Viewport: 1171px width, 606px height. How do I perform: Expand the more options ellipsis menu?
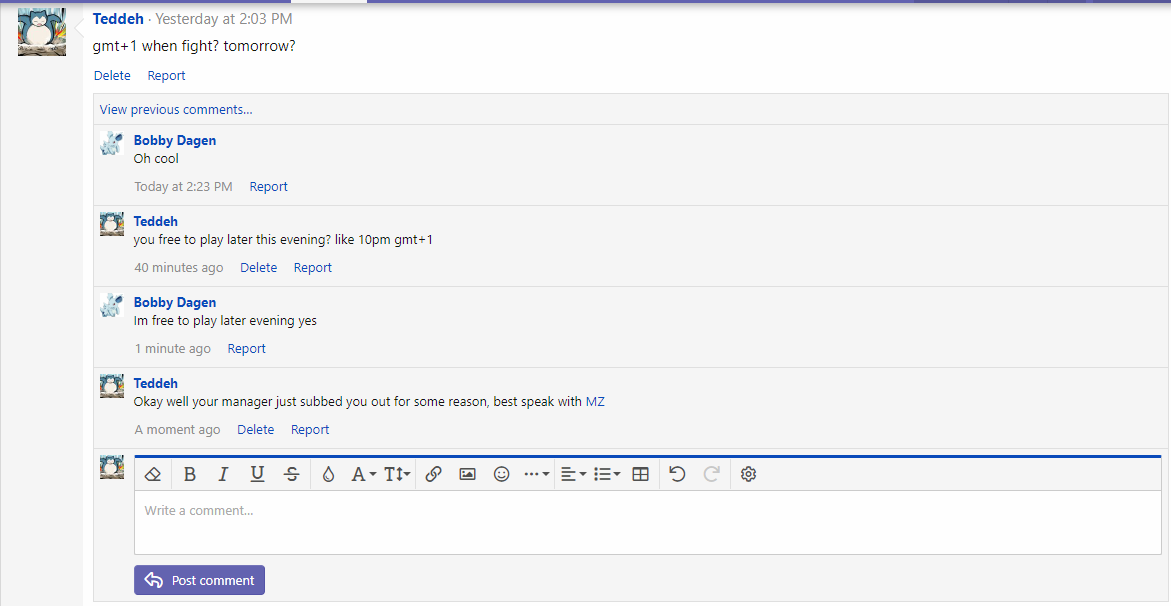537,474
